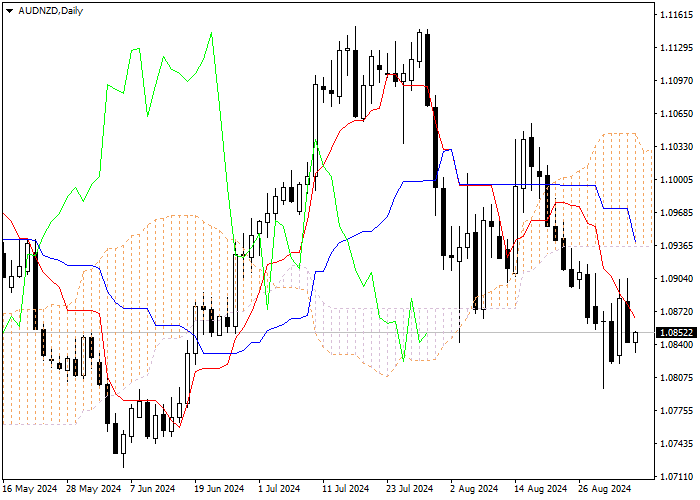The width and height of the screenshot is (700, 500).
Task: Click the 26 Aug 2024 date label
Action: click(x=604, y=489)
